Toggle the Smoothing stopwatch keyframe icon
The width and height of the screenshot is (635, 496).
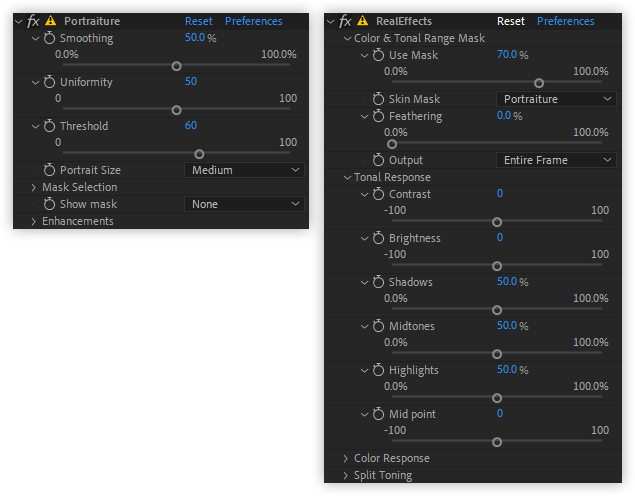(x=49, y=38)
